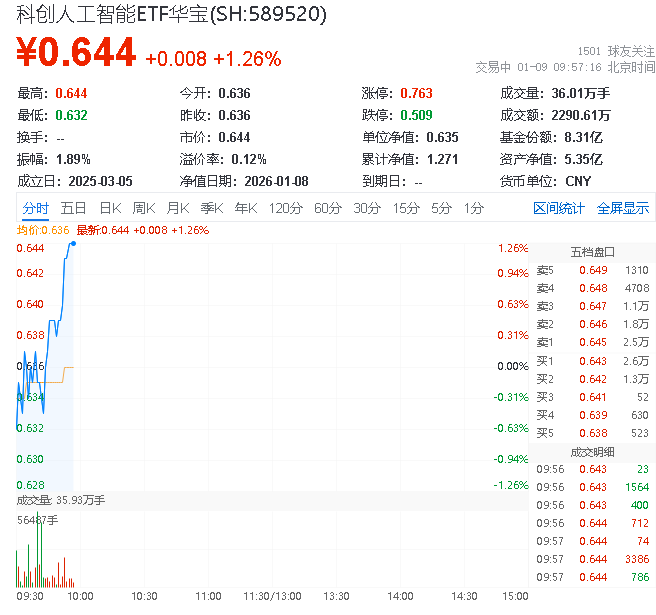Click 单位净值 0.635 value
This screenshot has height=615, width=656.
click(442, 137)
